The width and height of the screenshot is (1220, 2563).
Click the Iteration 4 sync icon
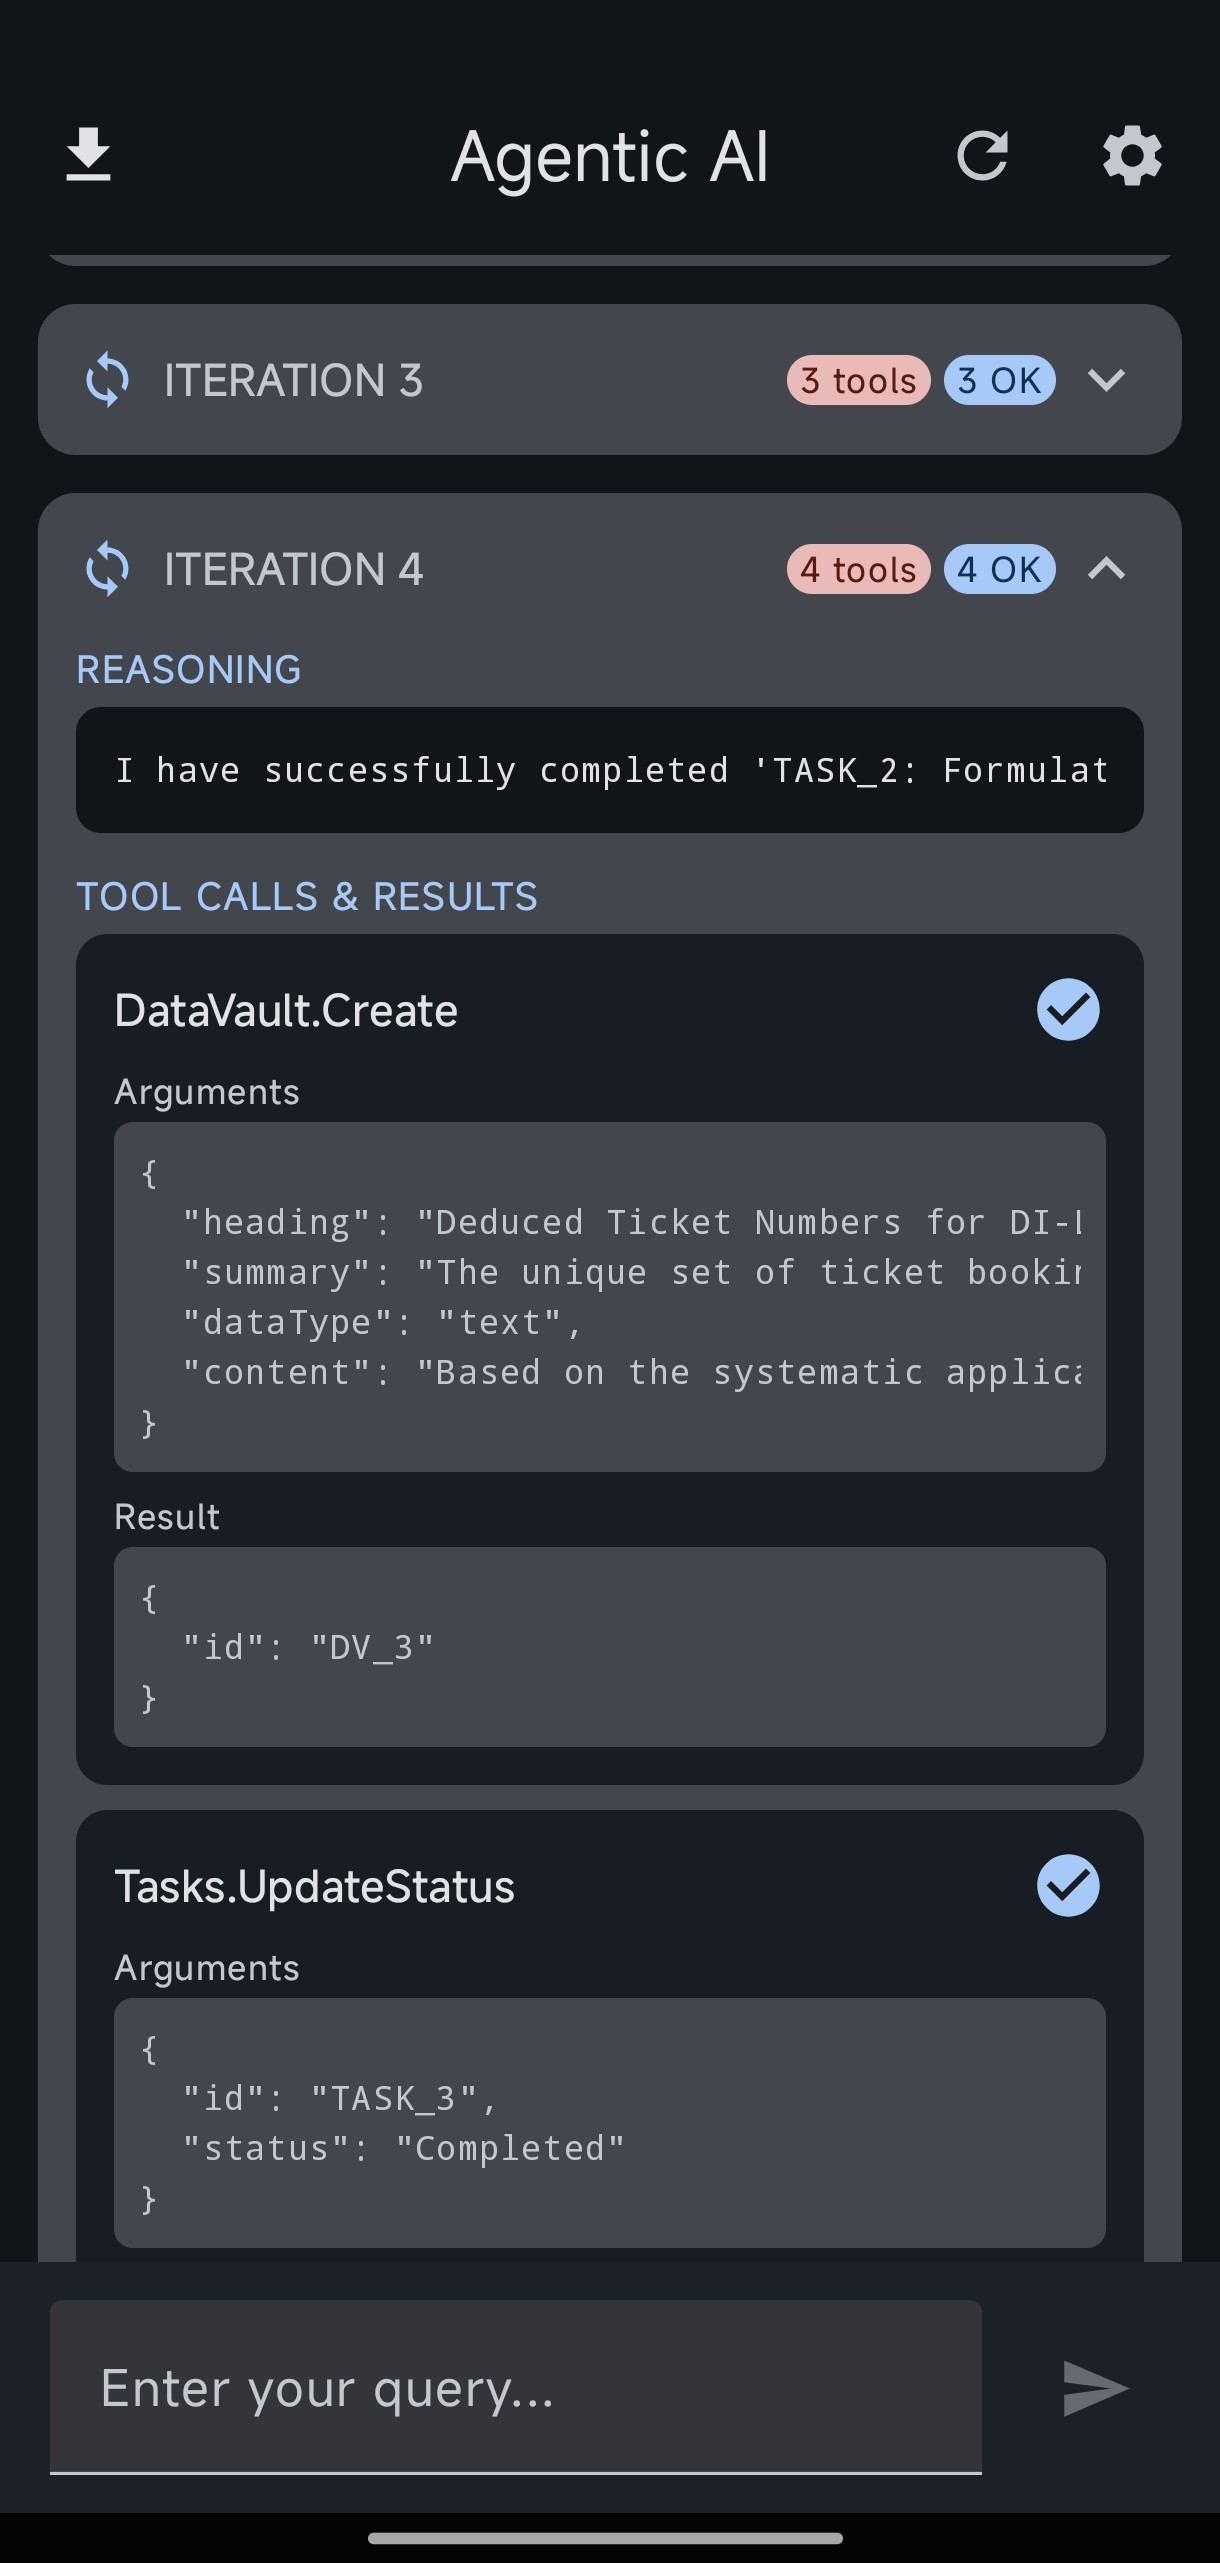[x=107, y=569]
